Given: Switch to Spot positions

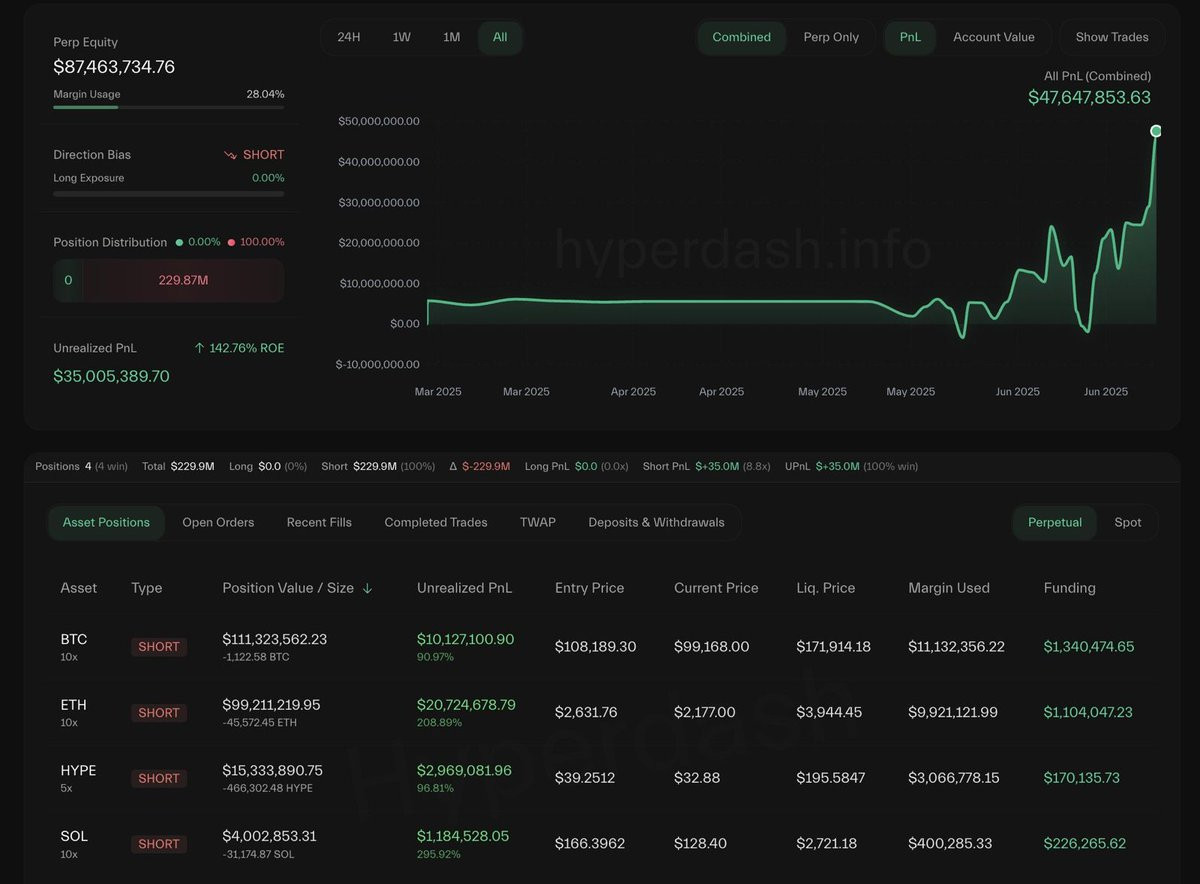Looking at the screenshot, I should tap(1128, 522).
